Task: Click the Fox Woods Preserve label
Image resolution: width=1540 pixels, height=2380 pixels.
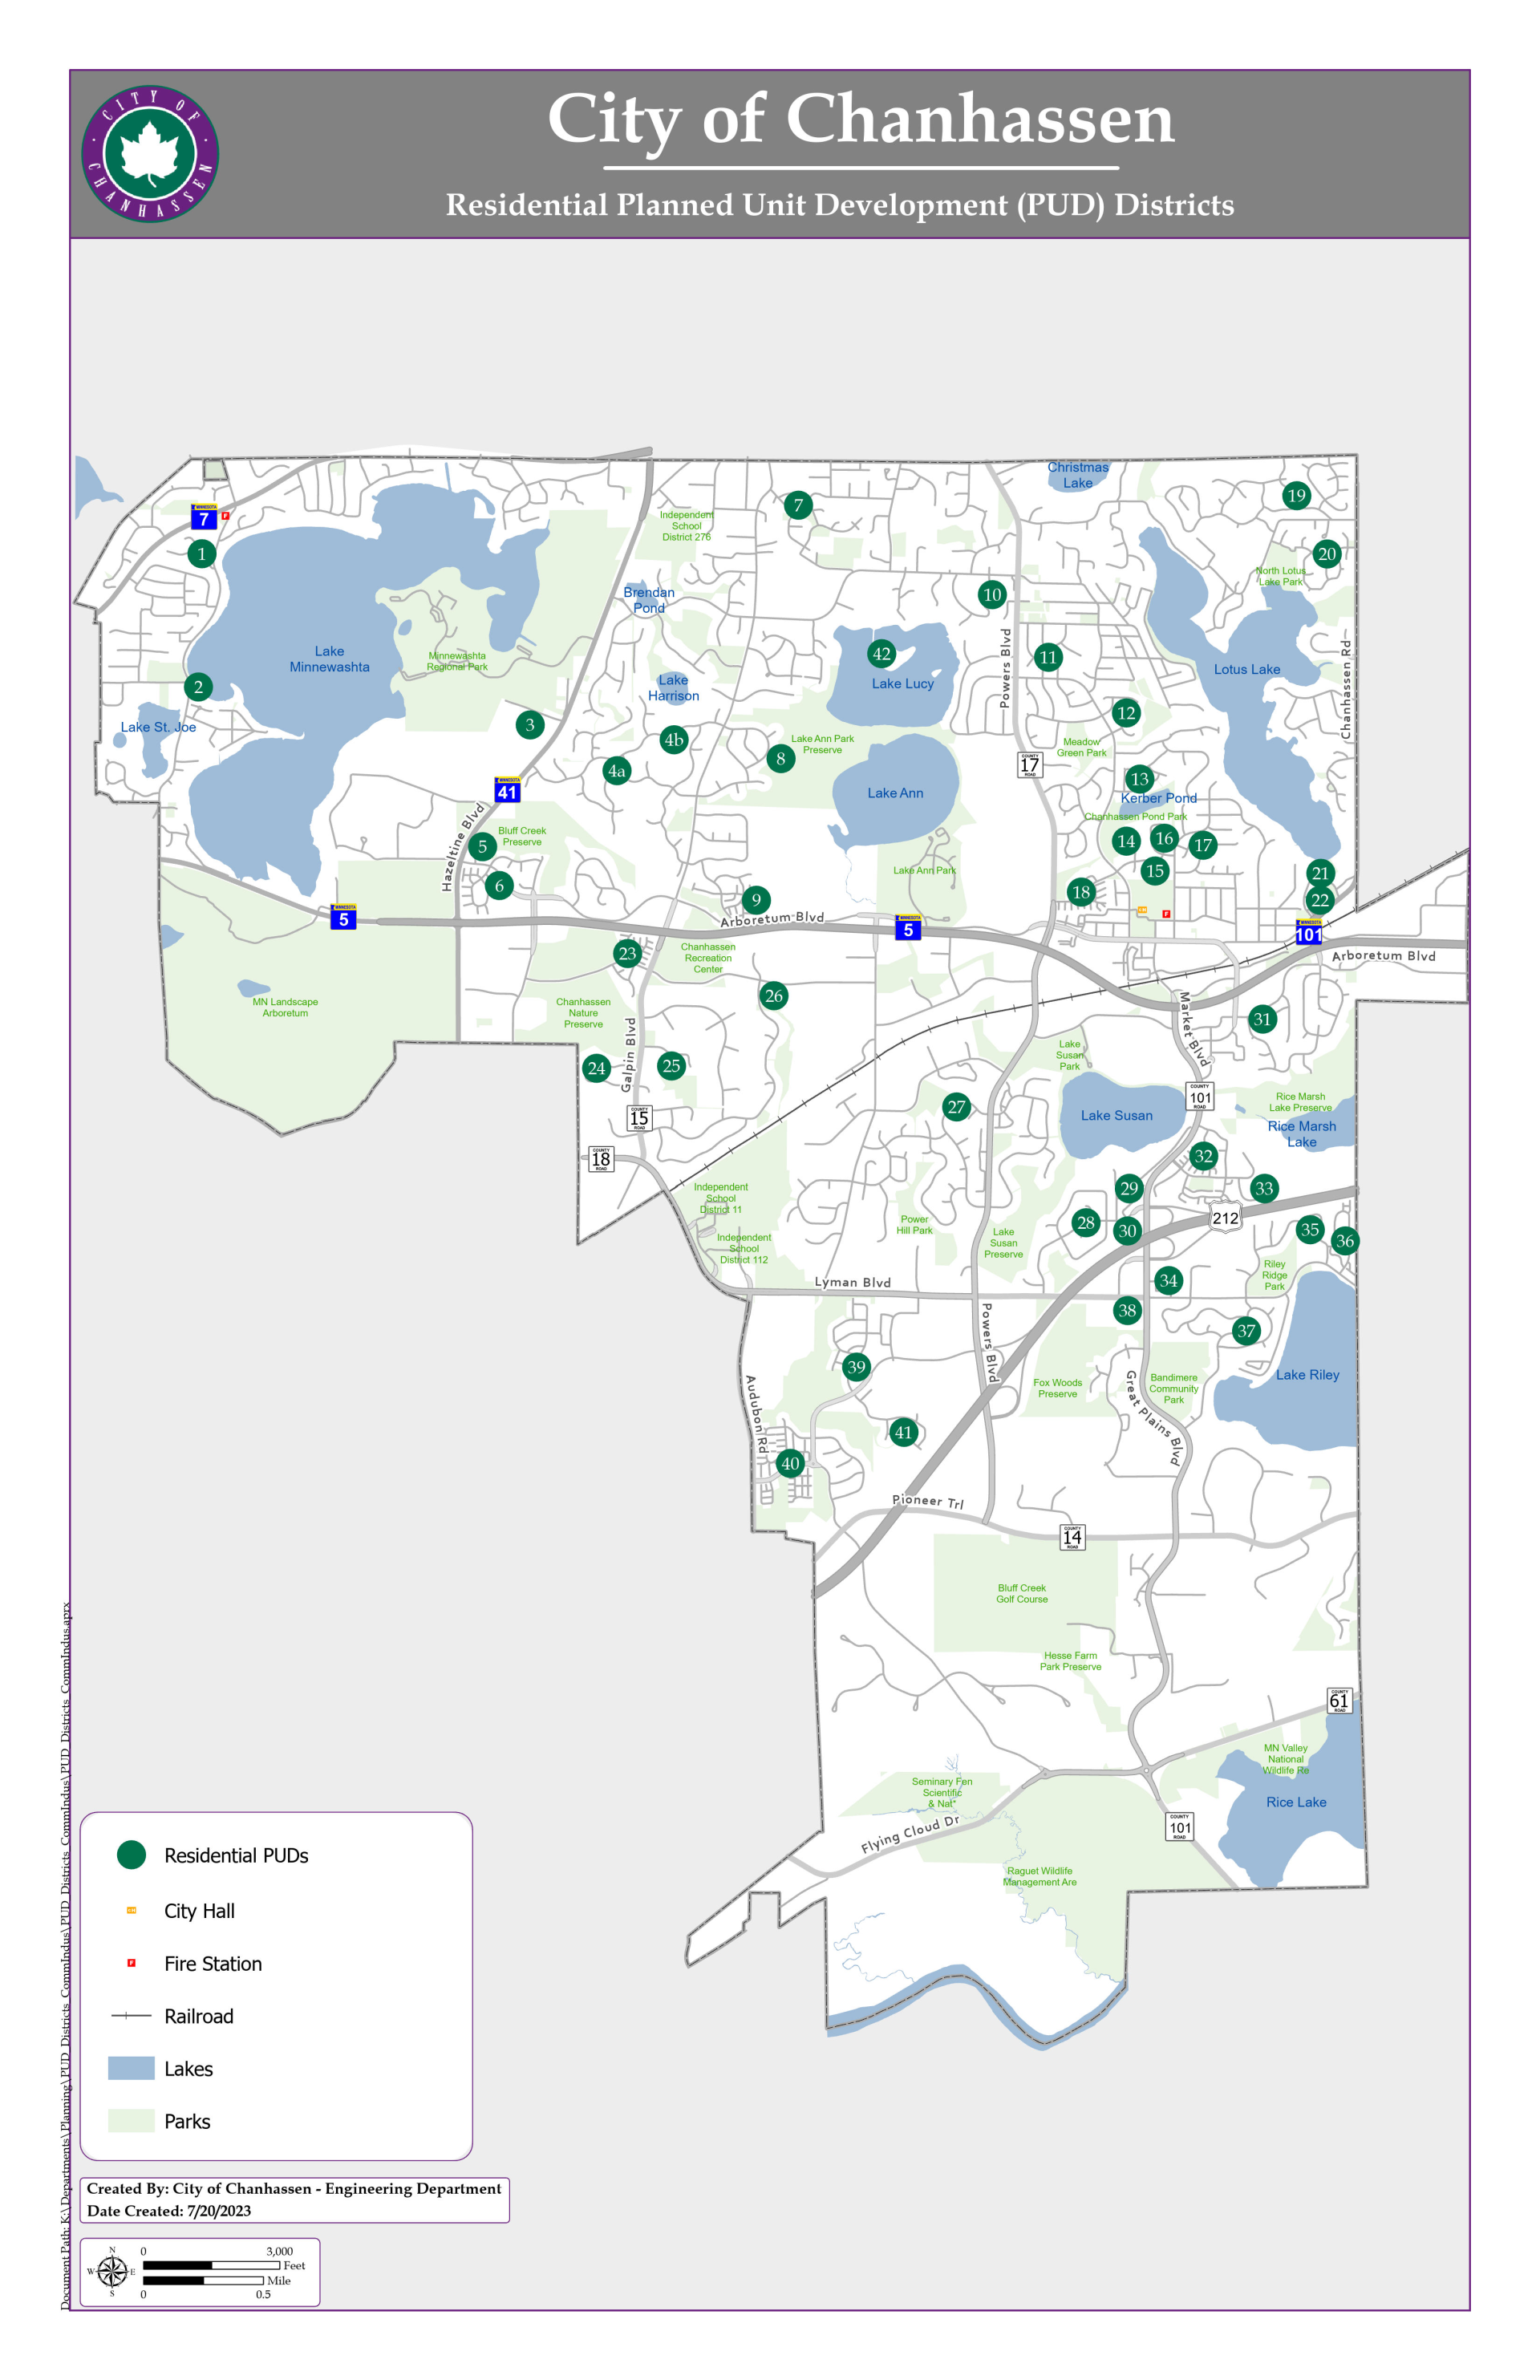Action: 1057,1388
